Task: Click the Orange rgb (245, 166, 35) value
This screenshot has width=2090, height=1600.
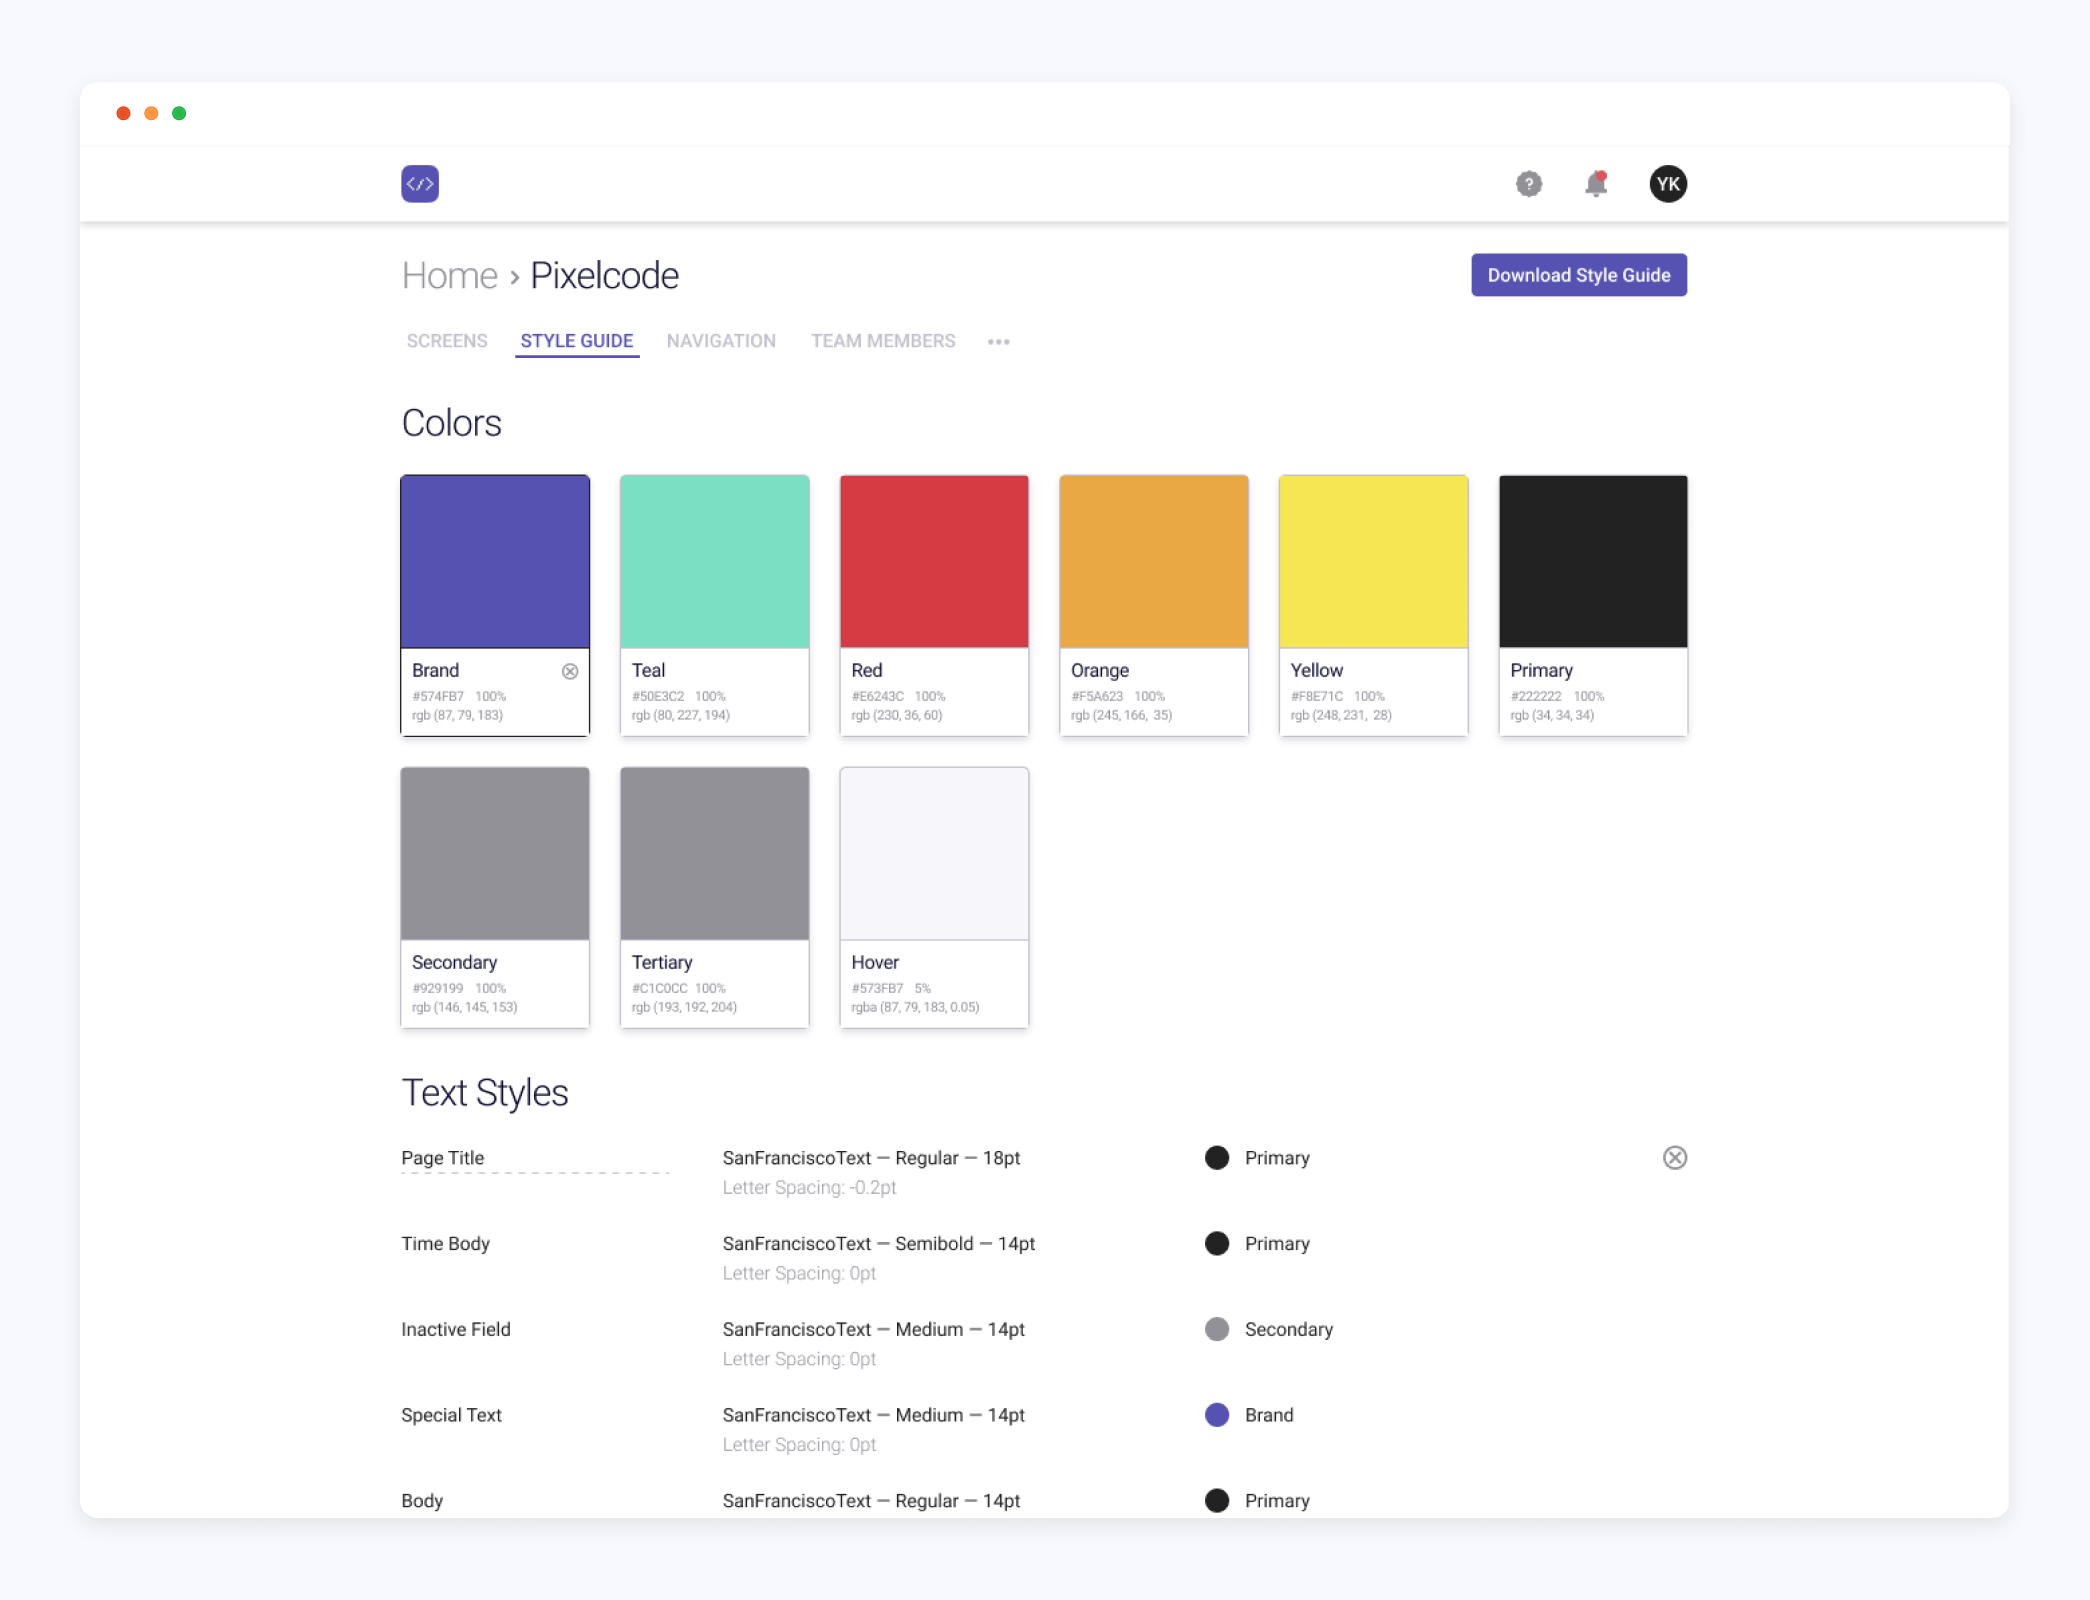Action: click(x=1121, y=715)
